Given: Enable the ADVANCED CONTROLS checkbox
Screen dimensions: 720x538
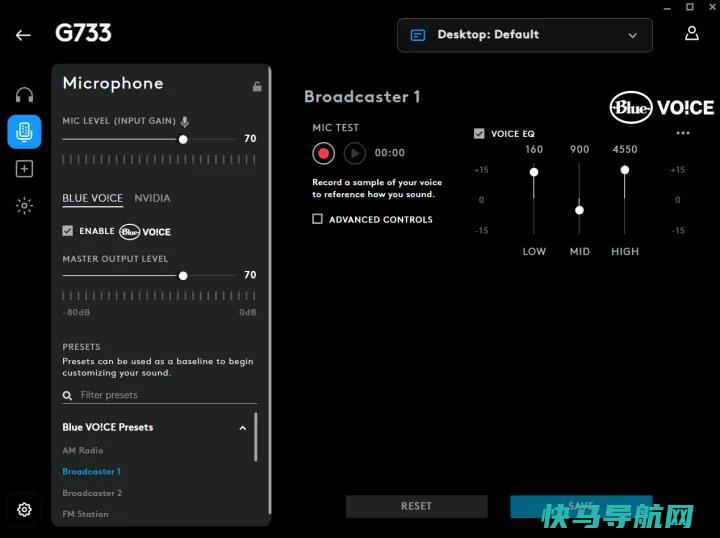Looking at the screenshot, I should pyautogui.click(x=317, y=219).
